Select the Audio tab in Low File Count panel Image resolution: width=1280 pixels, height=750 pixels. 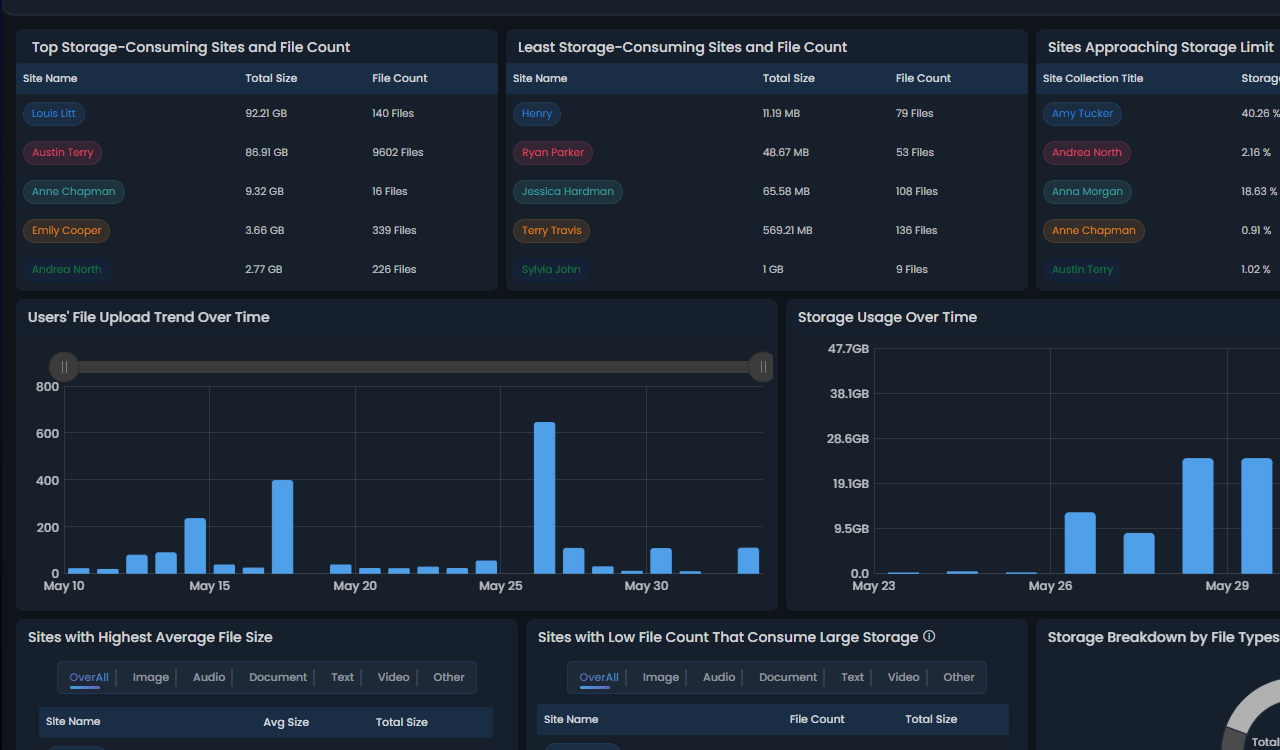[x=717, y=677]
